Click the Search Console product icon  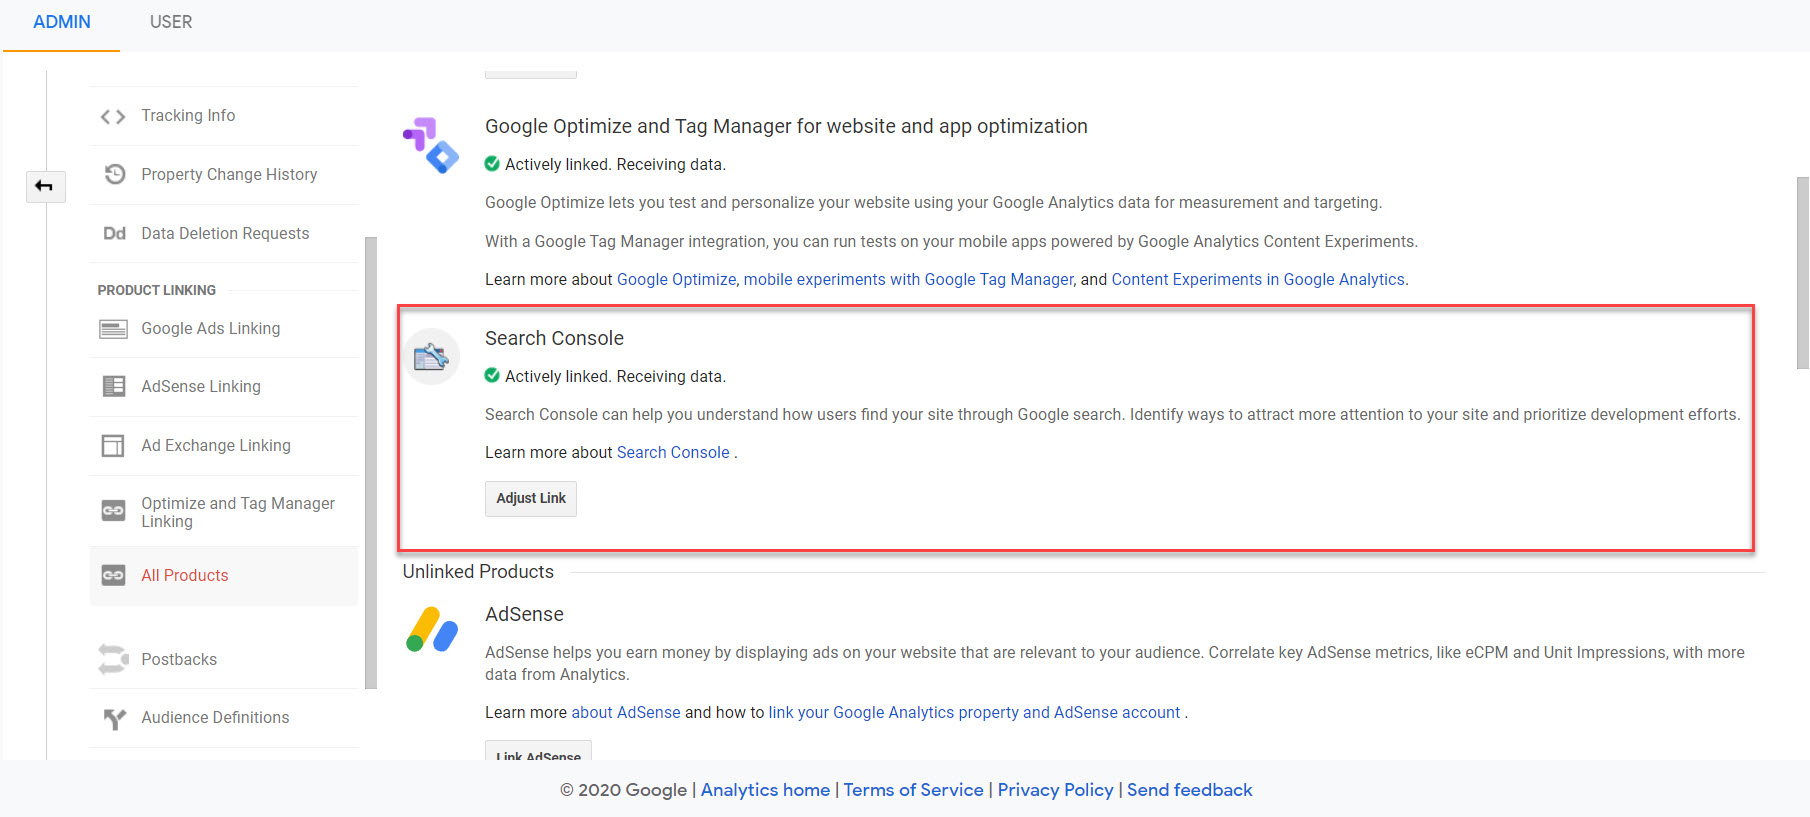tap(432, 357)
